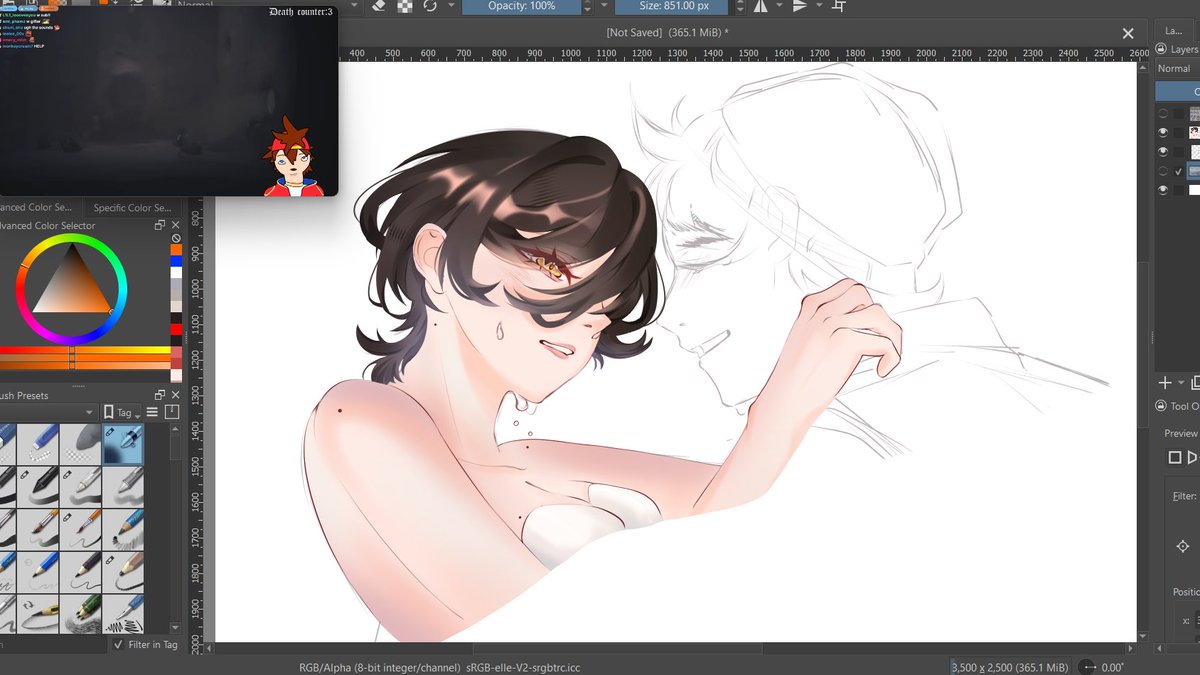
Task: Toggle the horizontal mirror tool icon
Action: (759, 6)
